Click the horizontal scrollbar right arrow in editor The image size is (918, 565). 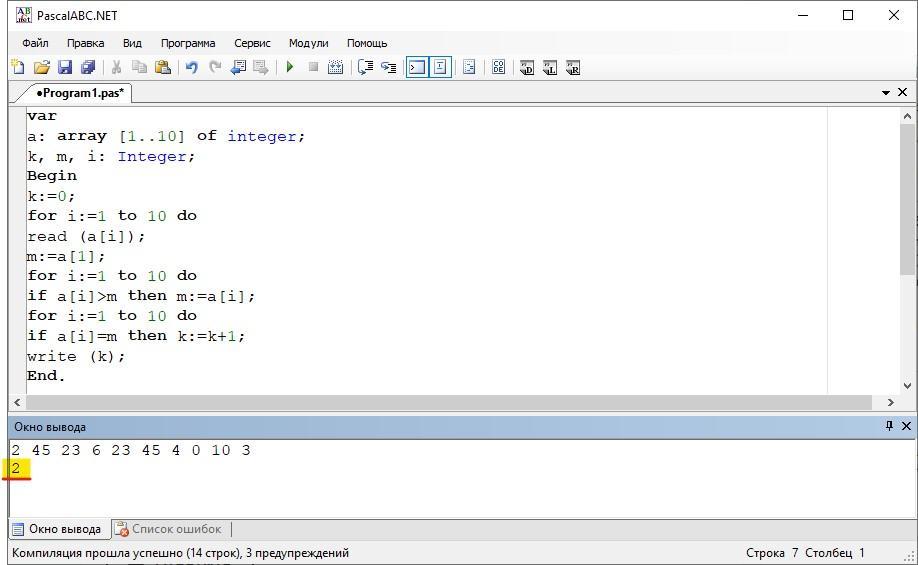(x=890, y=402)
